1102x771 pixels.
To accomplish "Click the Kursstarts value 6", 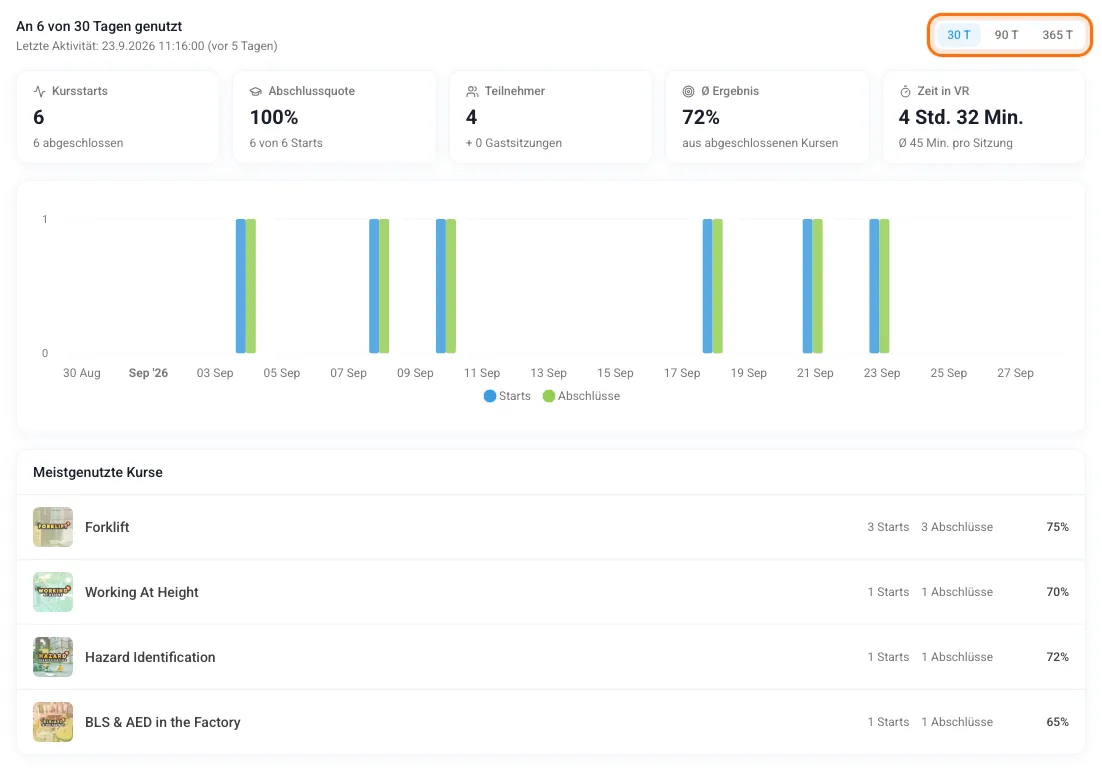I will tap(39, 117).
